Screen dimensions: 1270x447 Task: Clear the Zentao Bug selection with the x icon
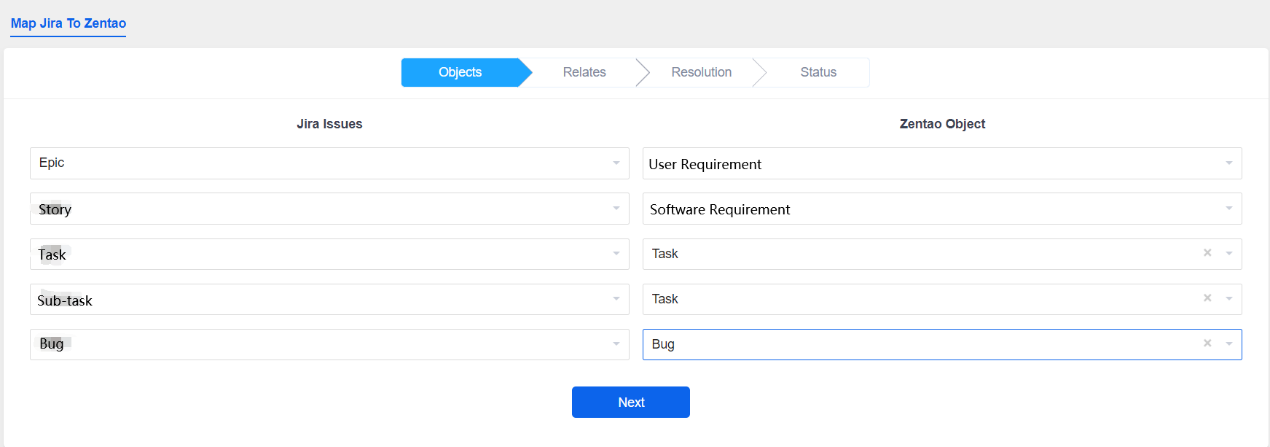[1207, 344]
